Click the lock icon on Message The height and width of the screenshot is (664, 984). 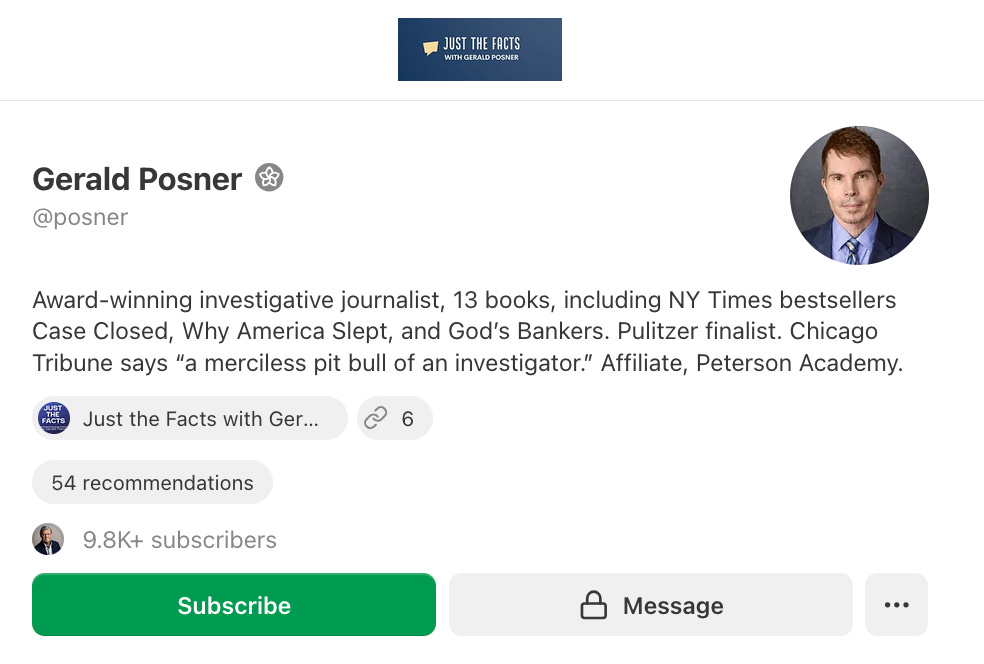tap(593, 605)
